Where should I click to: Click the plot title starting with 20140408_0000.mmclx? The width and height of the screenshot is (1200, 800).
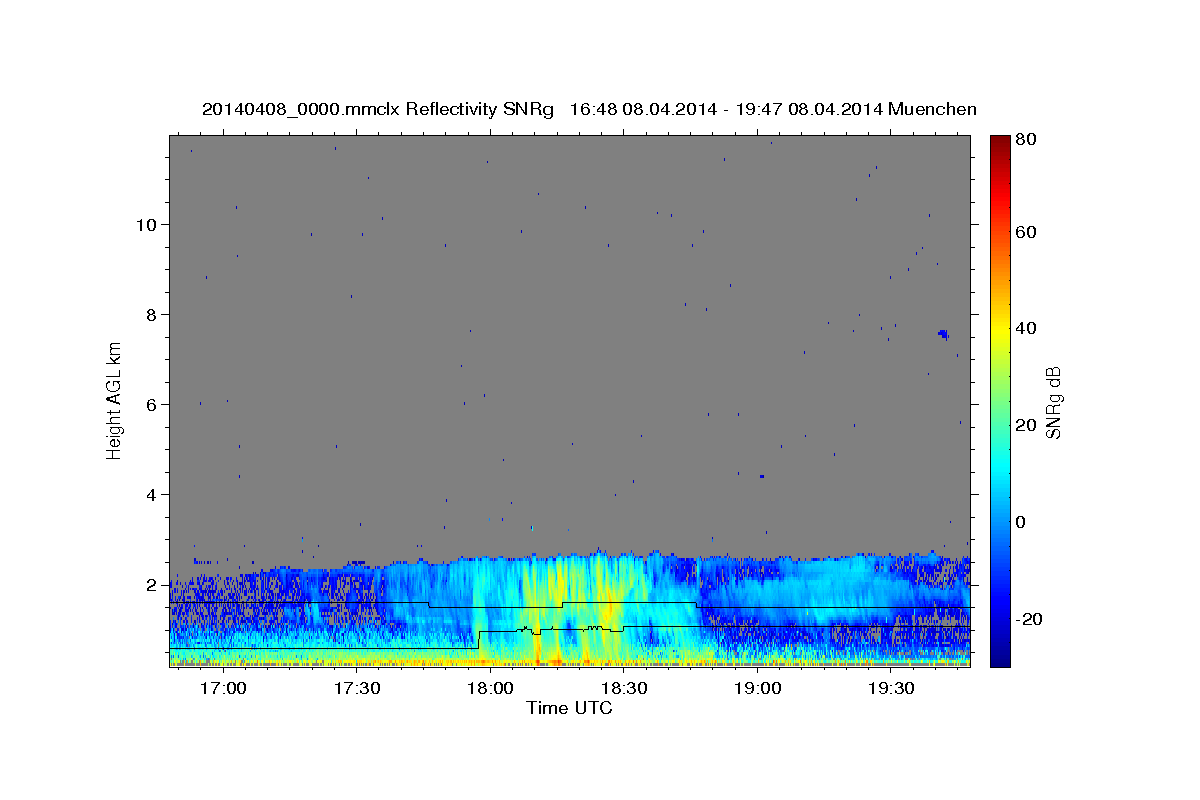point(589,109)
